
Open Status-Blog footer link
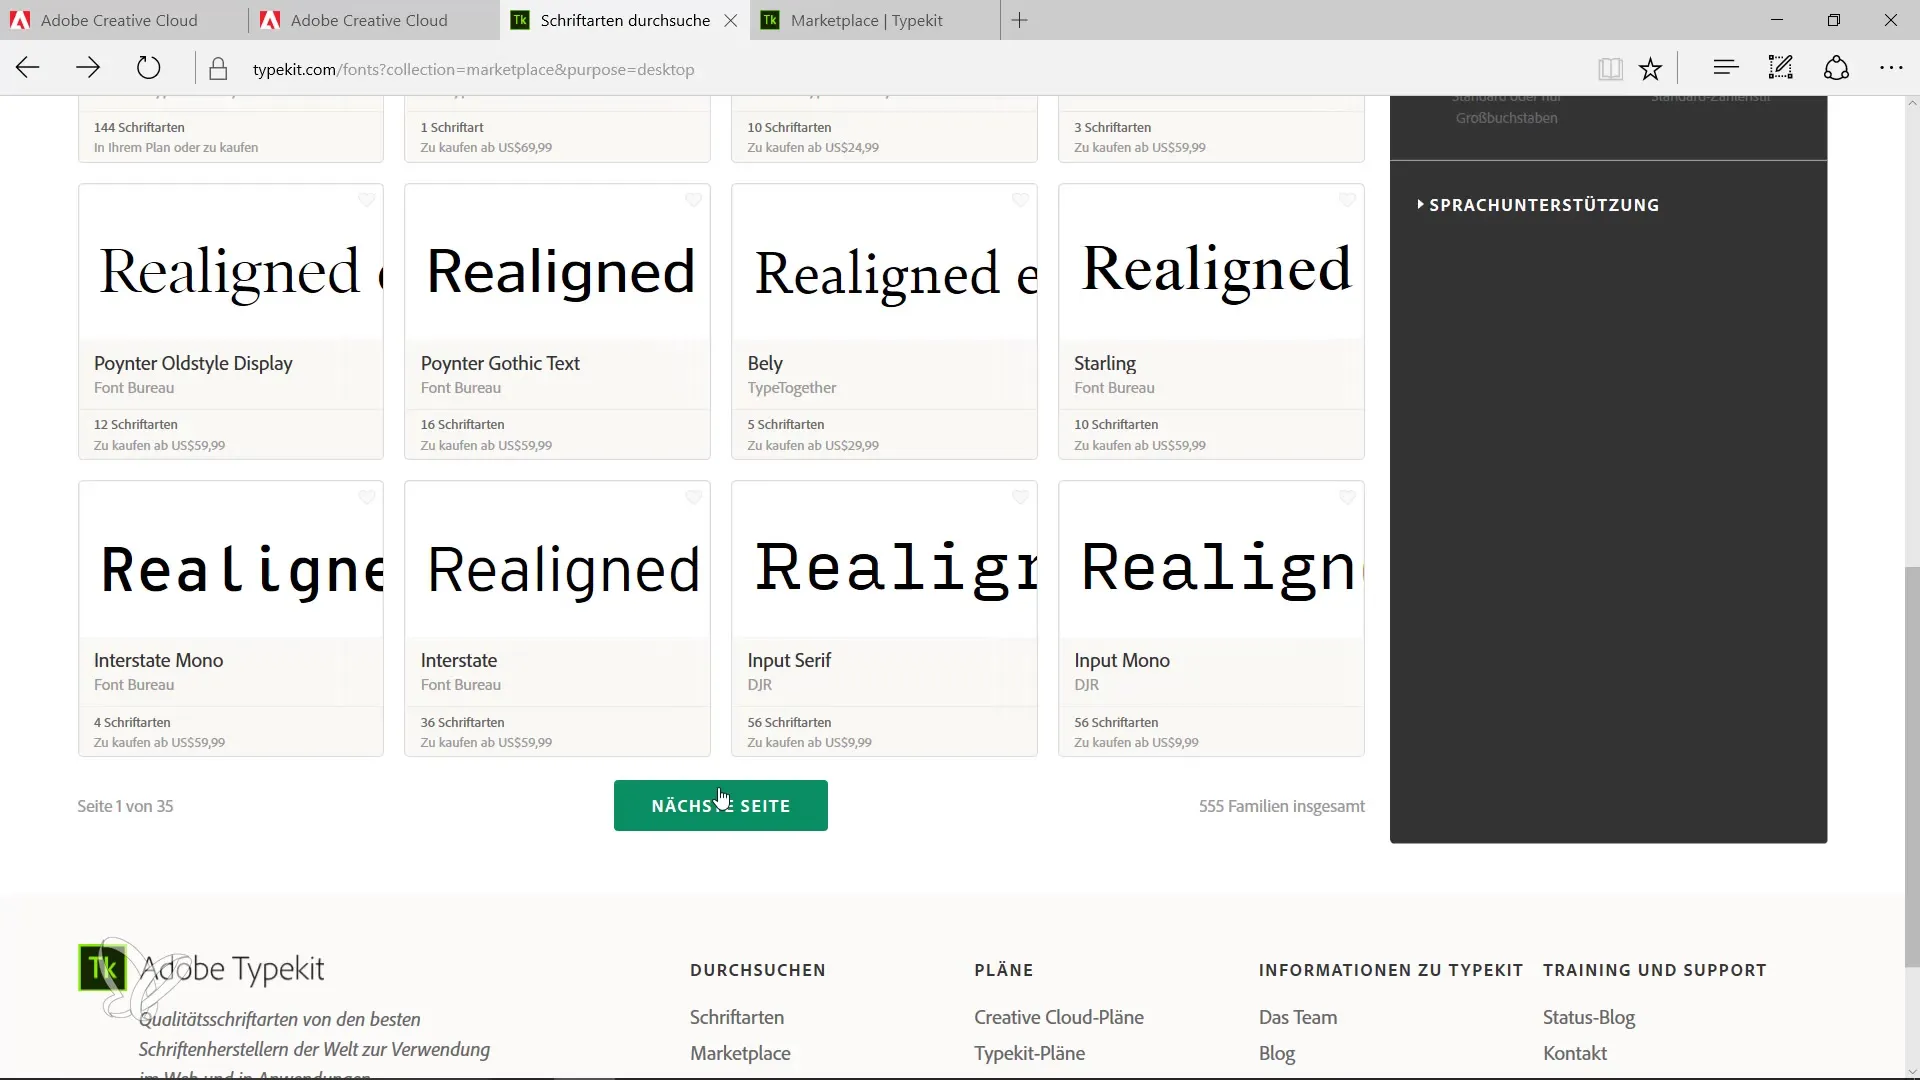coord(1589,1017)
